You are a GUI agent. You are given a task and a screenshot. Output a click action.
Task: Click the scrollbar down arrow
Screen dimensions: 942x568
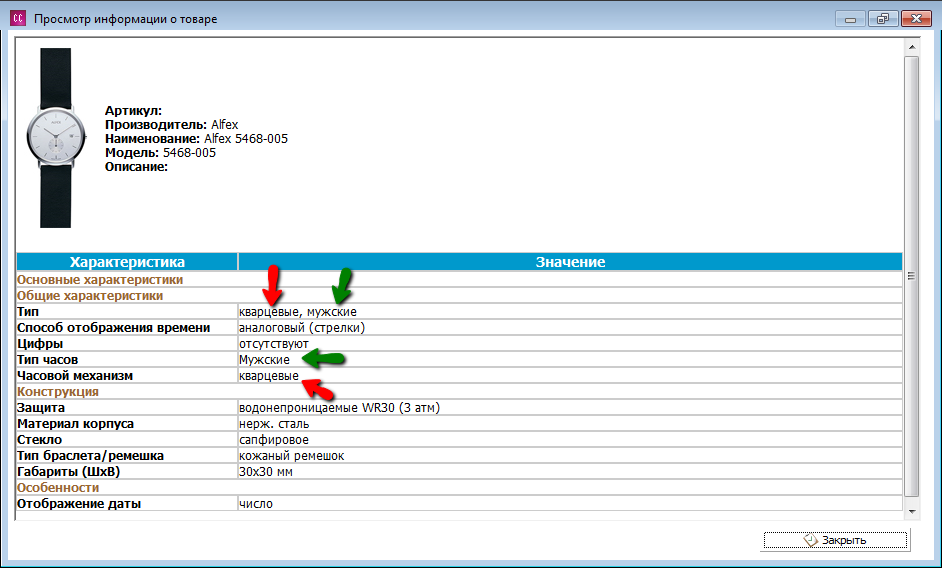[x=911, y=512]
